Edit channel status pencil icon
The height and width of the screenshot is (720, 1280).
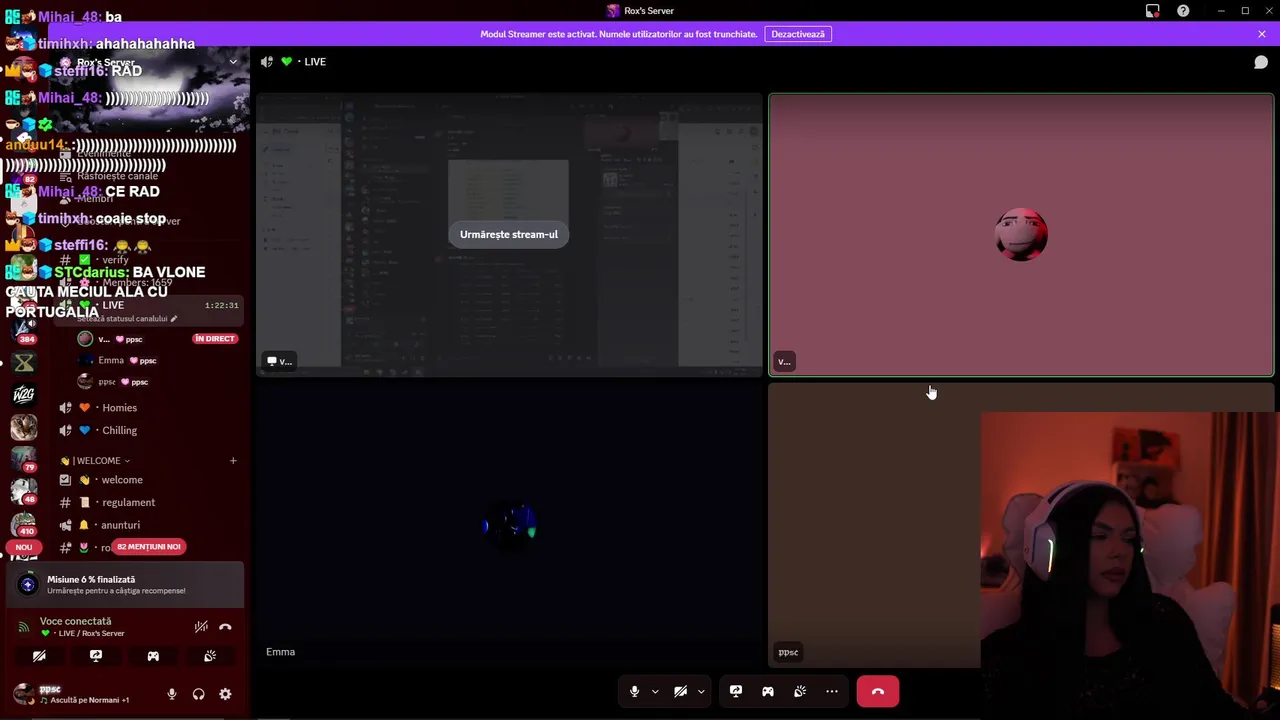pos(174,319)
